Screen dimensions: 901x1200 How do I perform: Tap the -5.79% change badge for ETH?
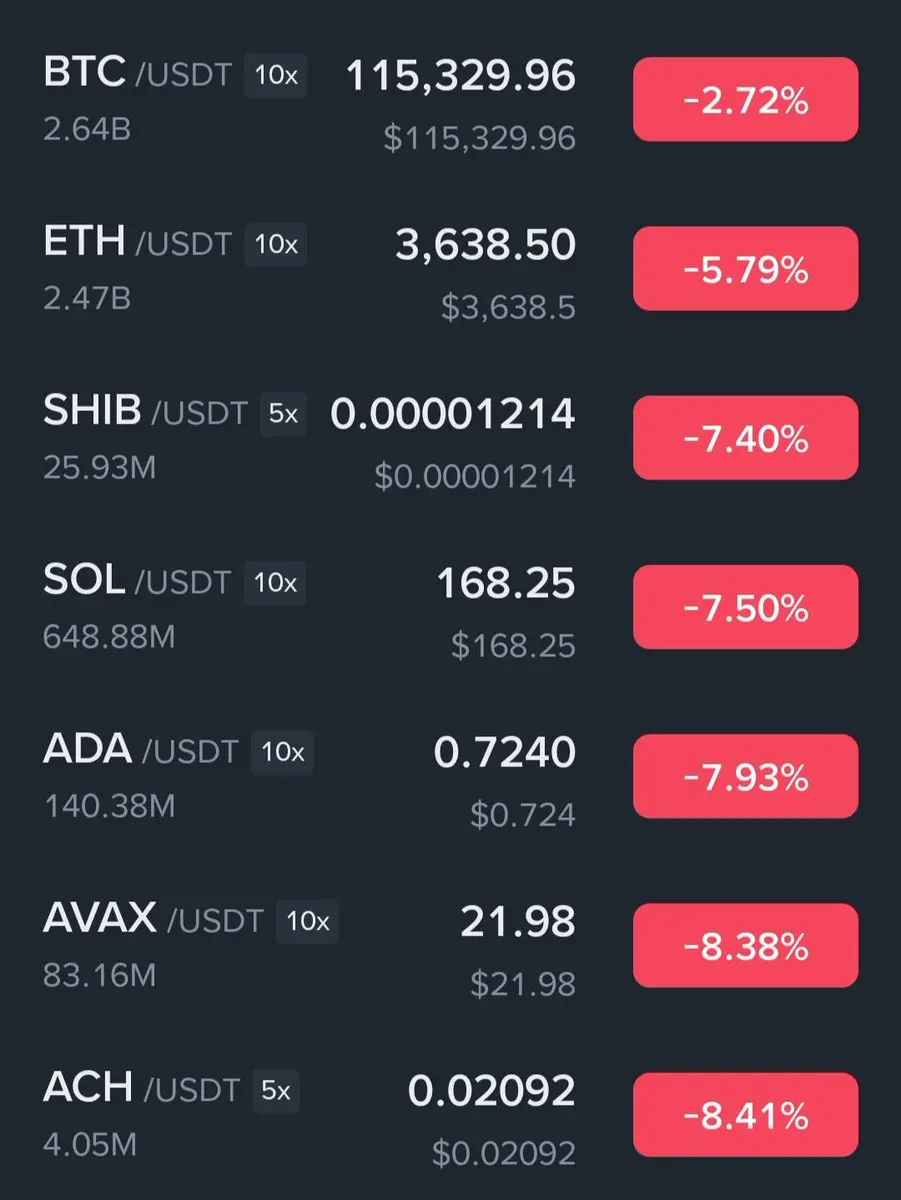(745, 269)
